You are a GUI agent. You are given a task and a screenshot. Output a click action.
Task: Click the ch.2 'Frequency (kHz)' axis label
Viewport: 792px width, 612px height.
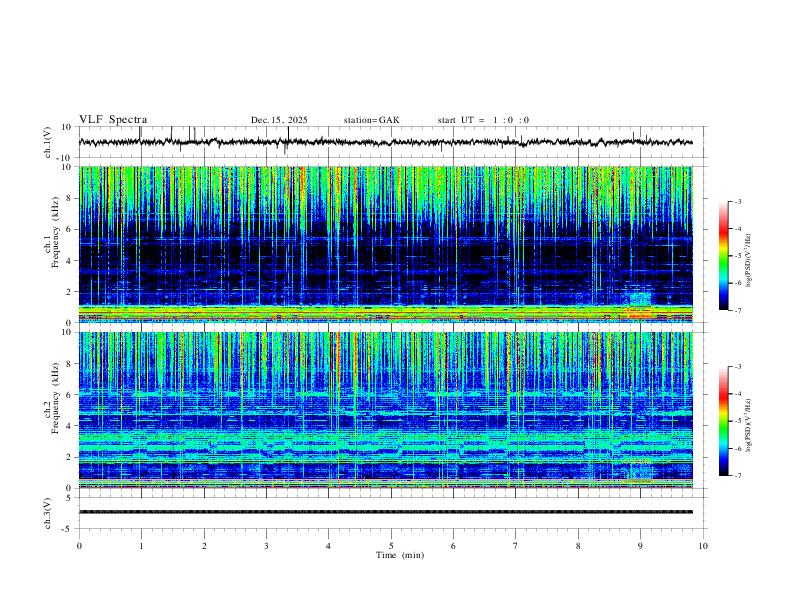[55, 398]
